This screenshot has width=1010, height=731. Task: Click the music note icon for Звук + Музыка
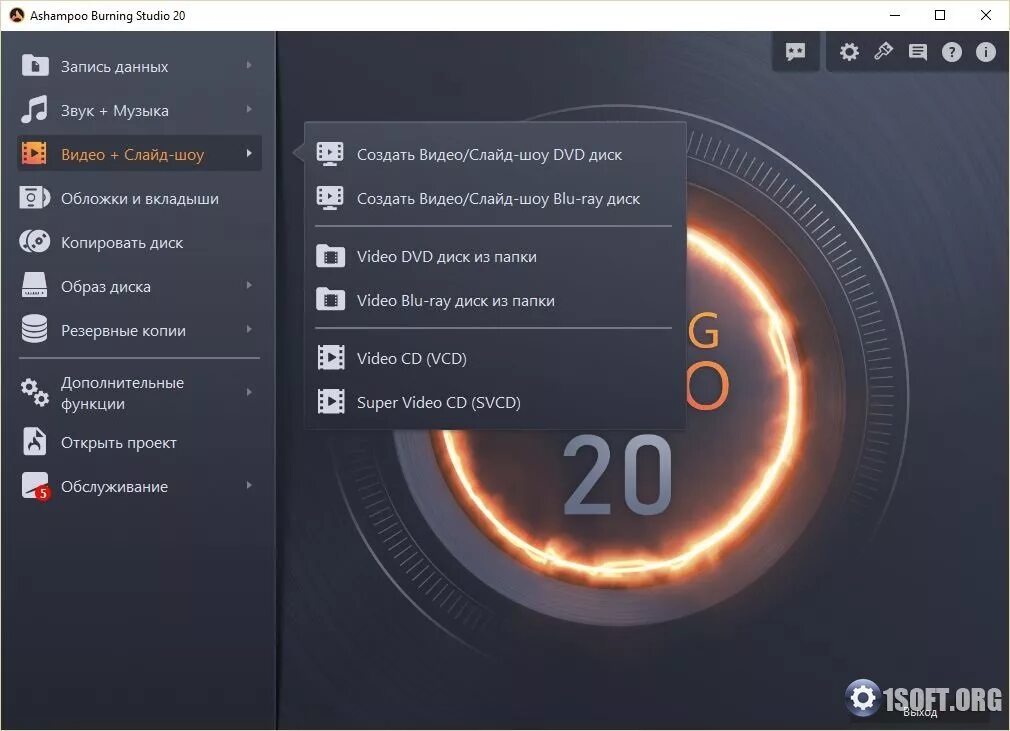(x=34, y=109)
